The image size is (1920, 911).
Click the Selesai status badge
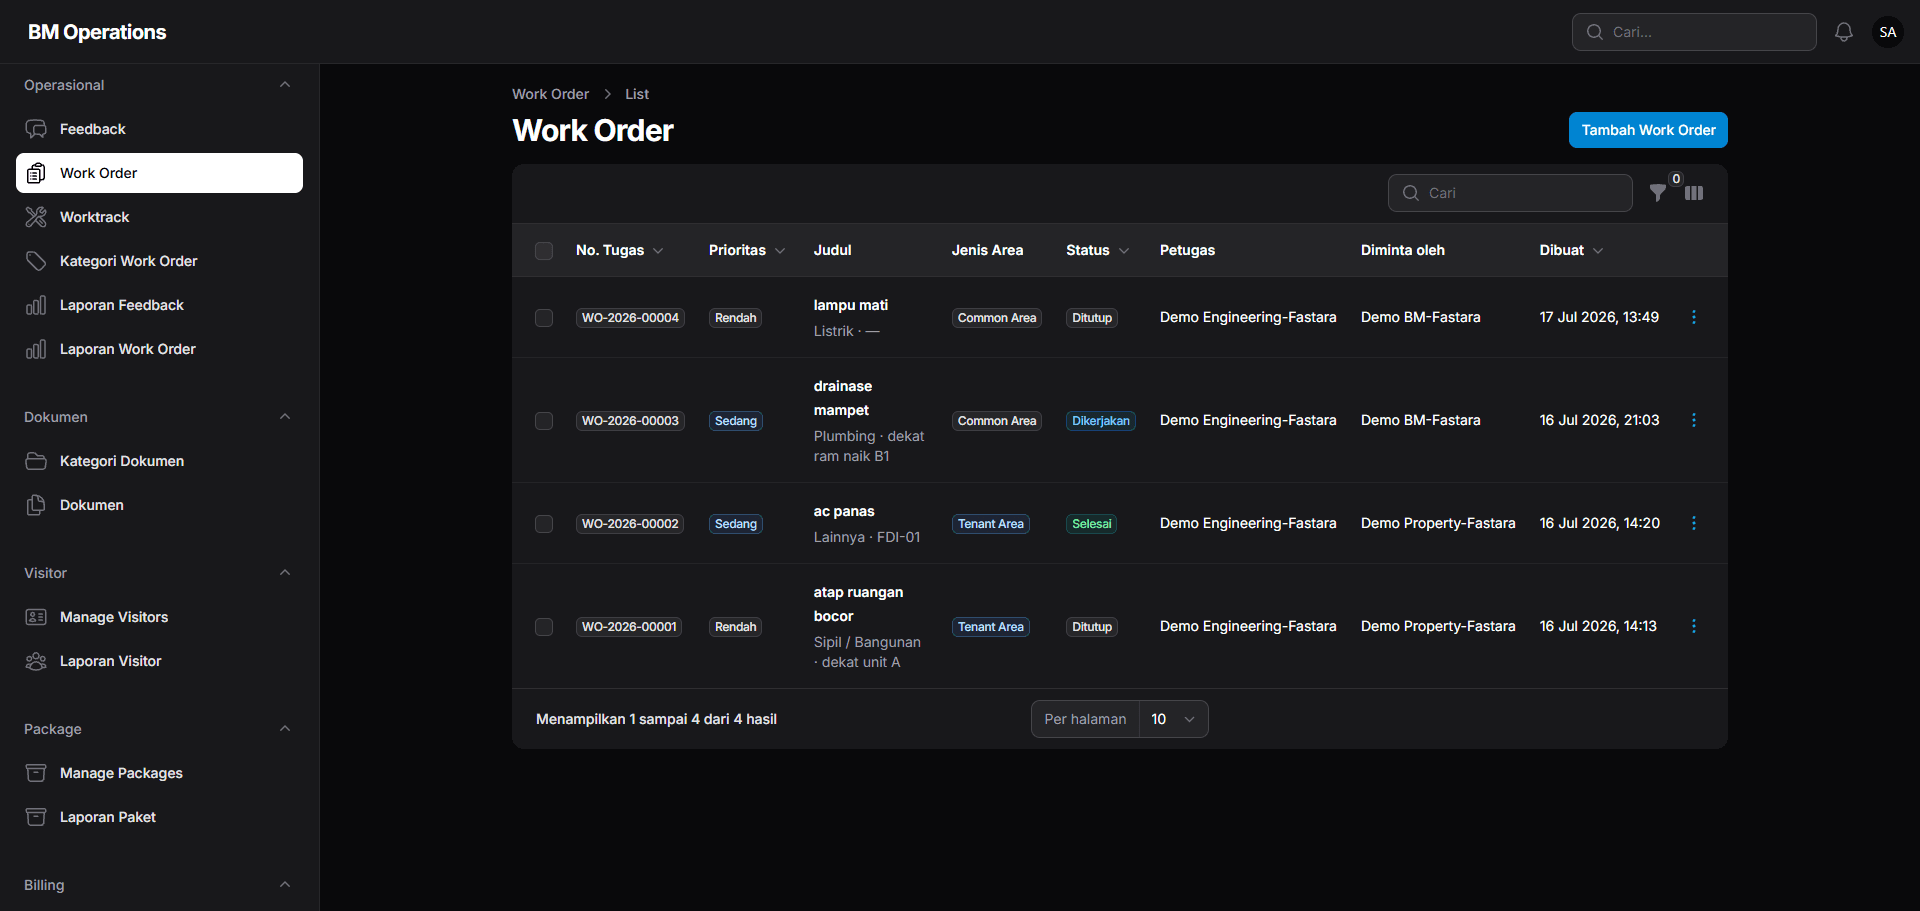(1091, 524)
